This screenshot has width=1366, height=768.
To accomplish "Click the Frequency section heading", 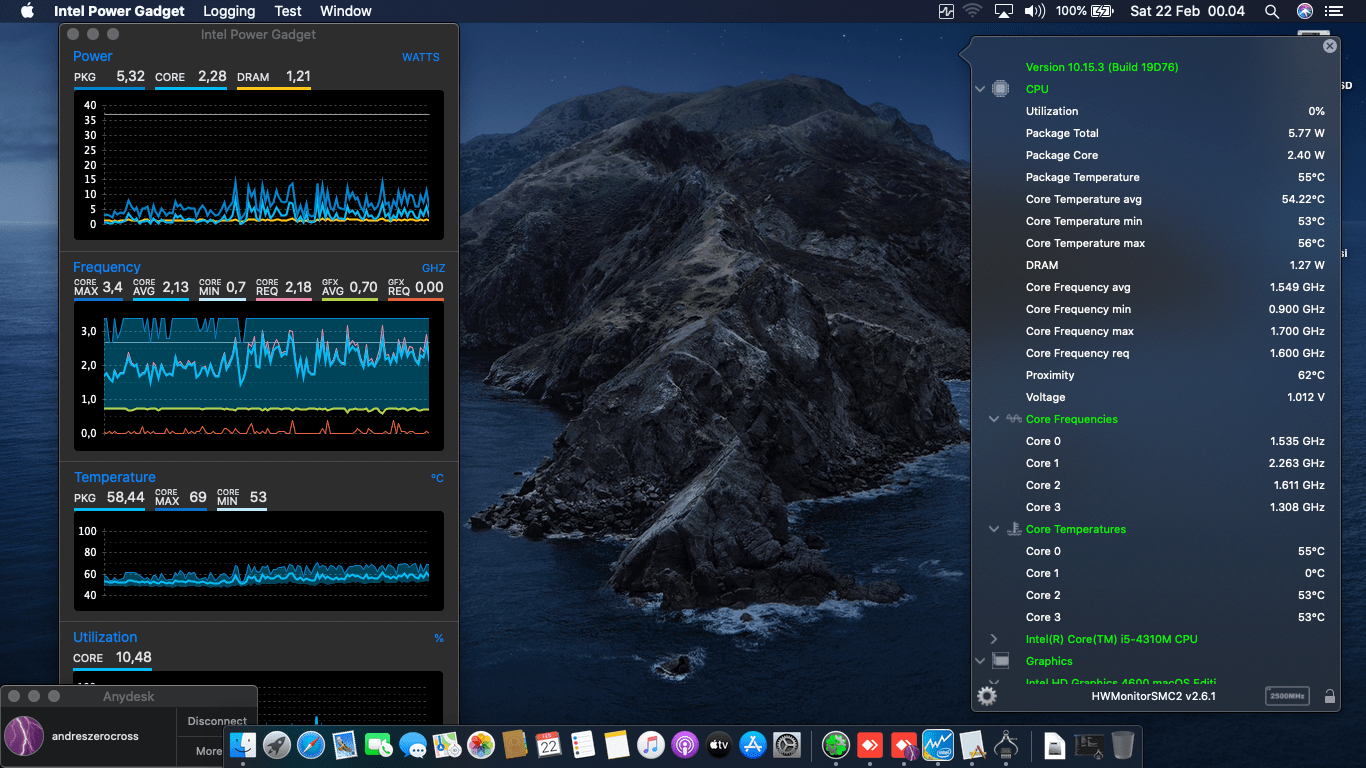I will (x=107, y=267).
